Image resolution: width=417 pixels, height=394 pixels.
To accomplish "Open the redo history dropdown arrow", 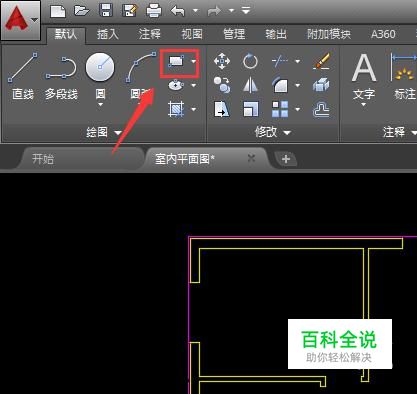I will coord(232,11).
